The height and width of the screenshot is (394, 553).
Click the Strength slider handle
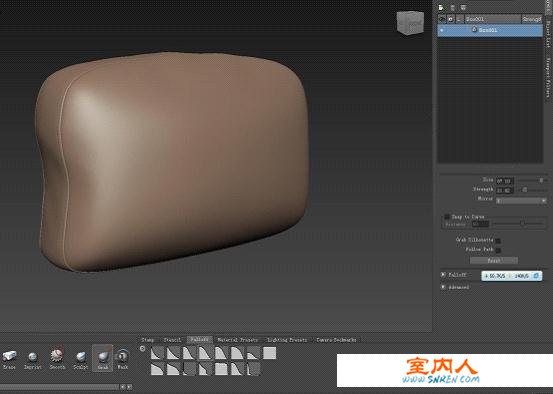[x=525, y=190]
